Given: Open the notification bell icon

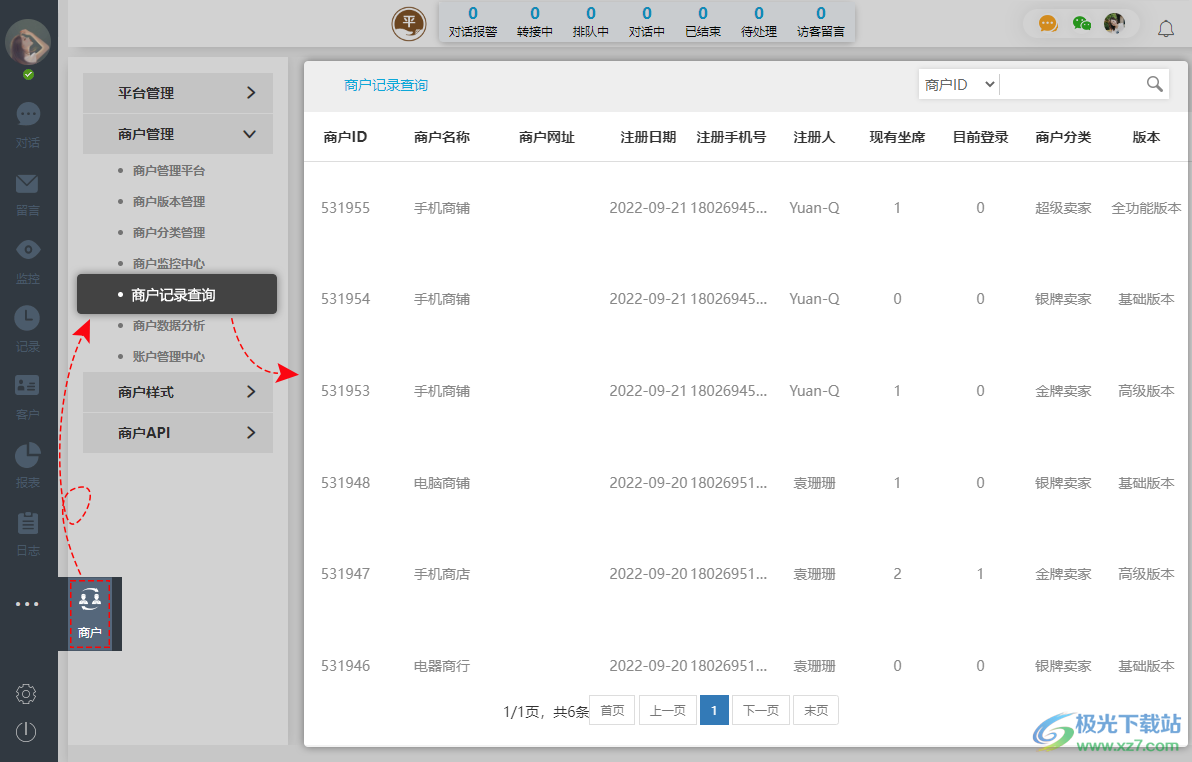Looking at the screenshot, I should 1166,28.
